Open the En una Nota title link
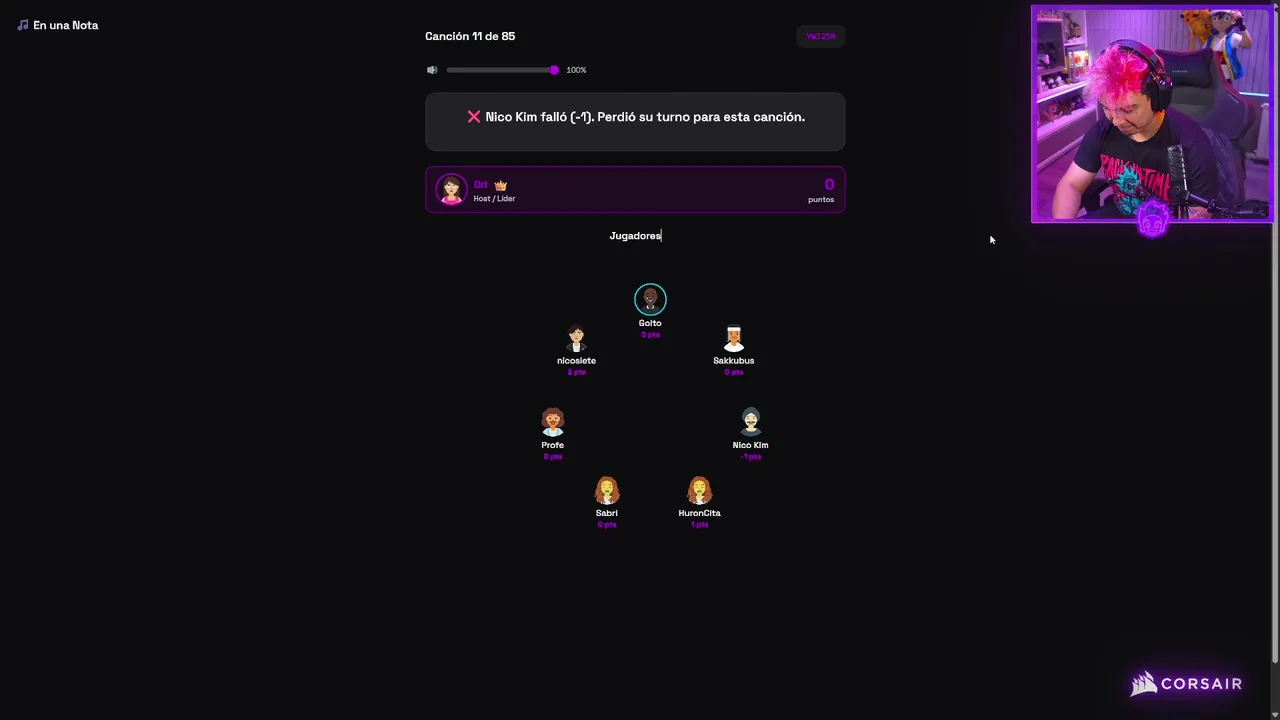The height and width of the screenshot is (720, 1280). click(66, 25)
